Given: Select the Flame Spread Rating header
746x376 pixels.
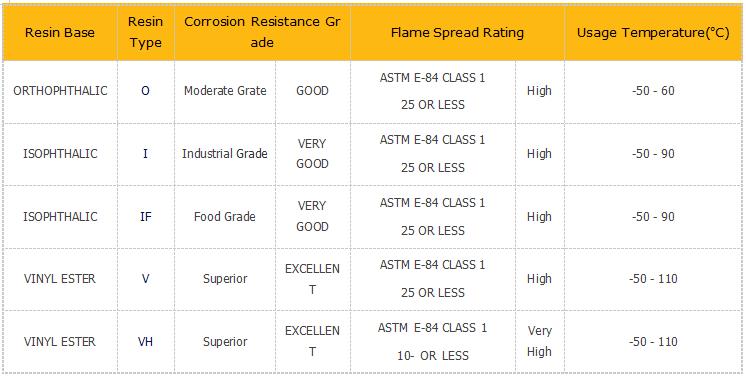Looking at the screenshot, I should [x=457, y=33].
